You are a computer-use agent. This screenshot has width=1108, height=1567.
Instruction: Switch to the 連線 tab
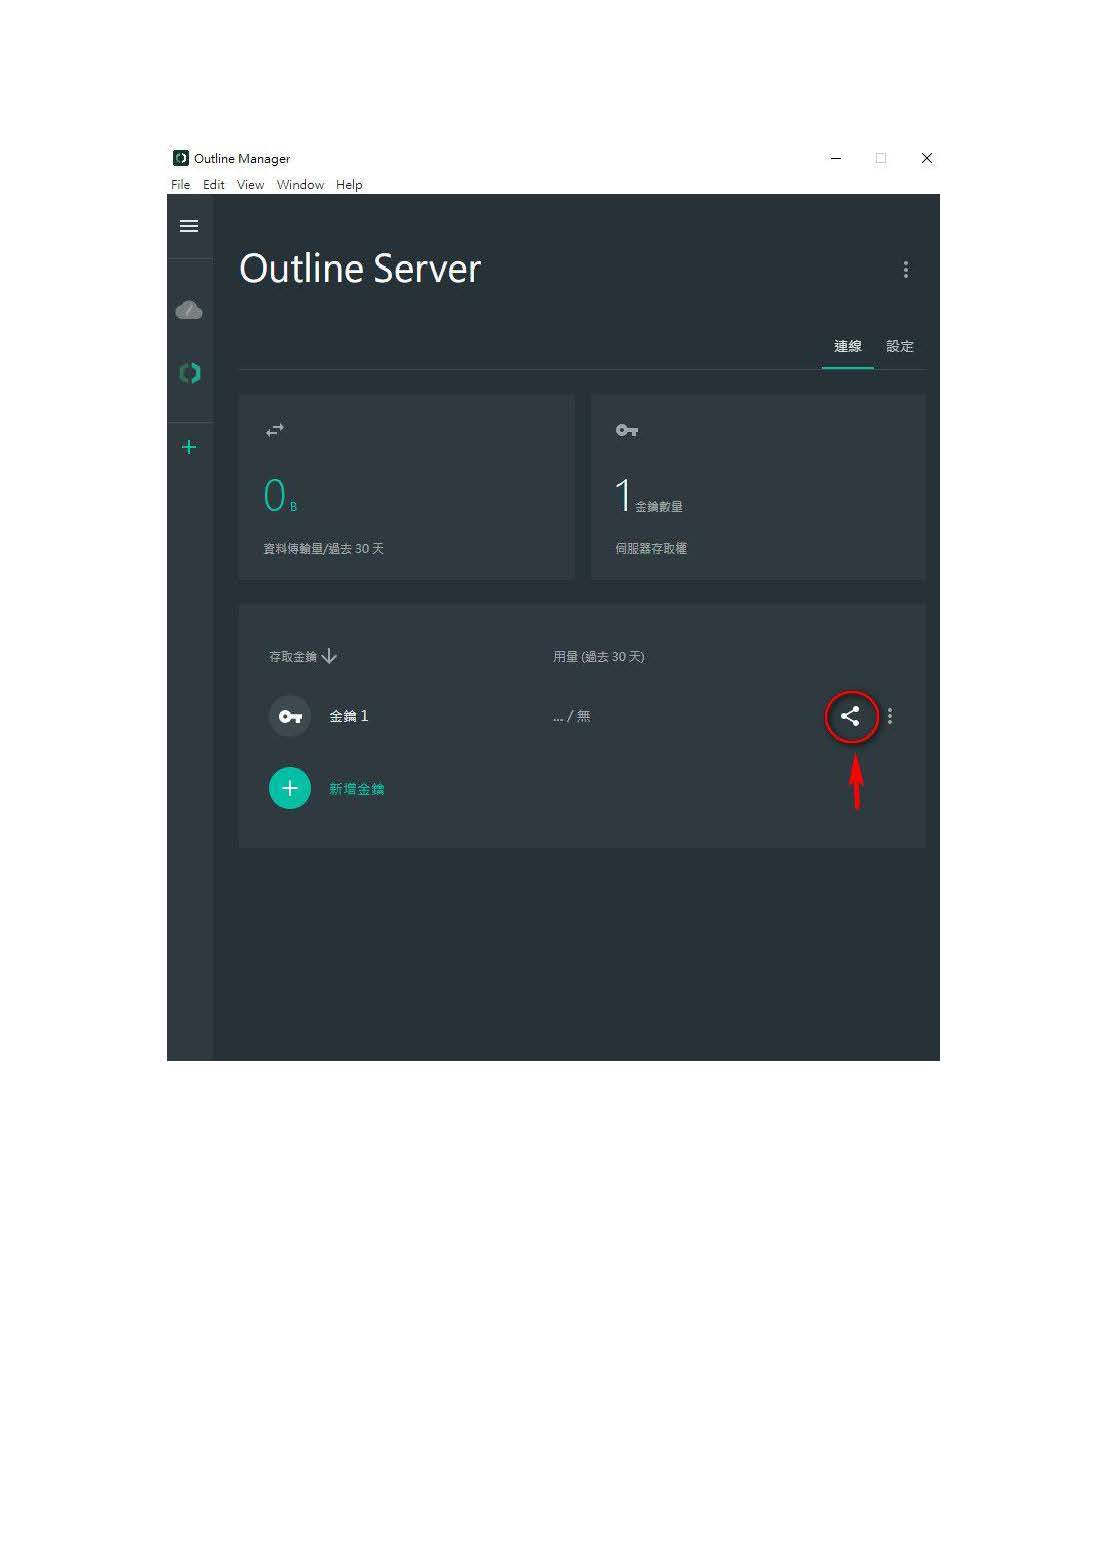pos(848,346)
